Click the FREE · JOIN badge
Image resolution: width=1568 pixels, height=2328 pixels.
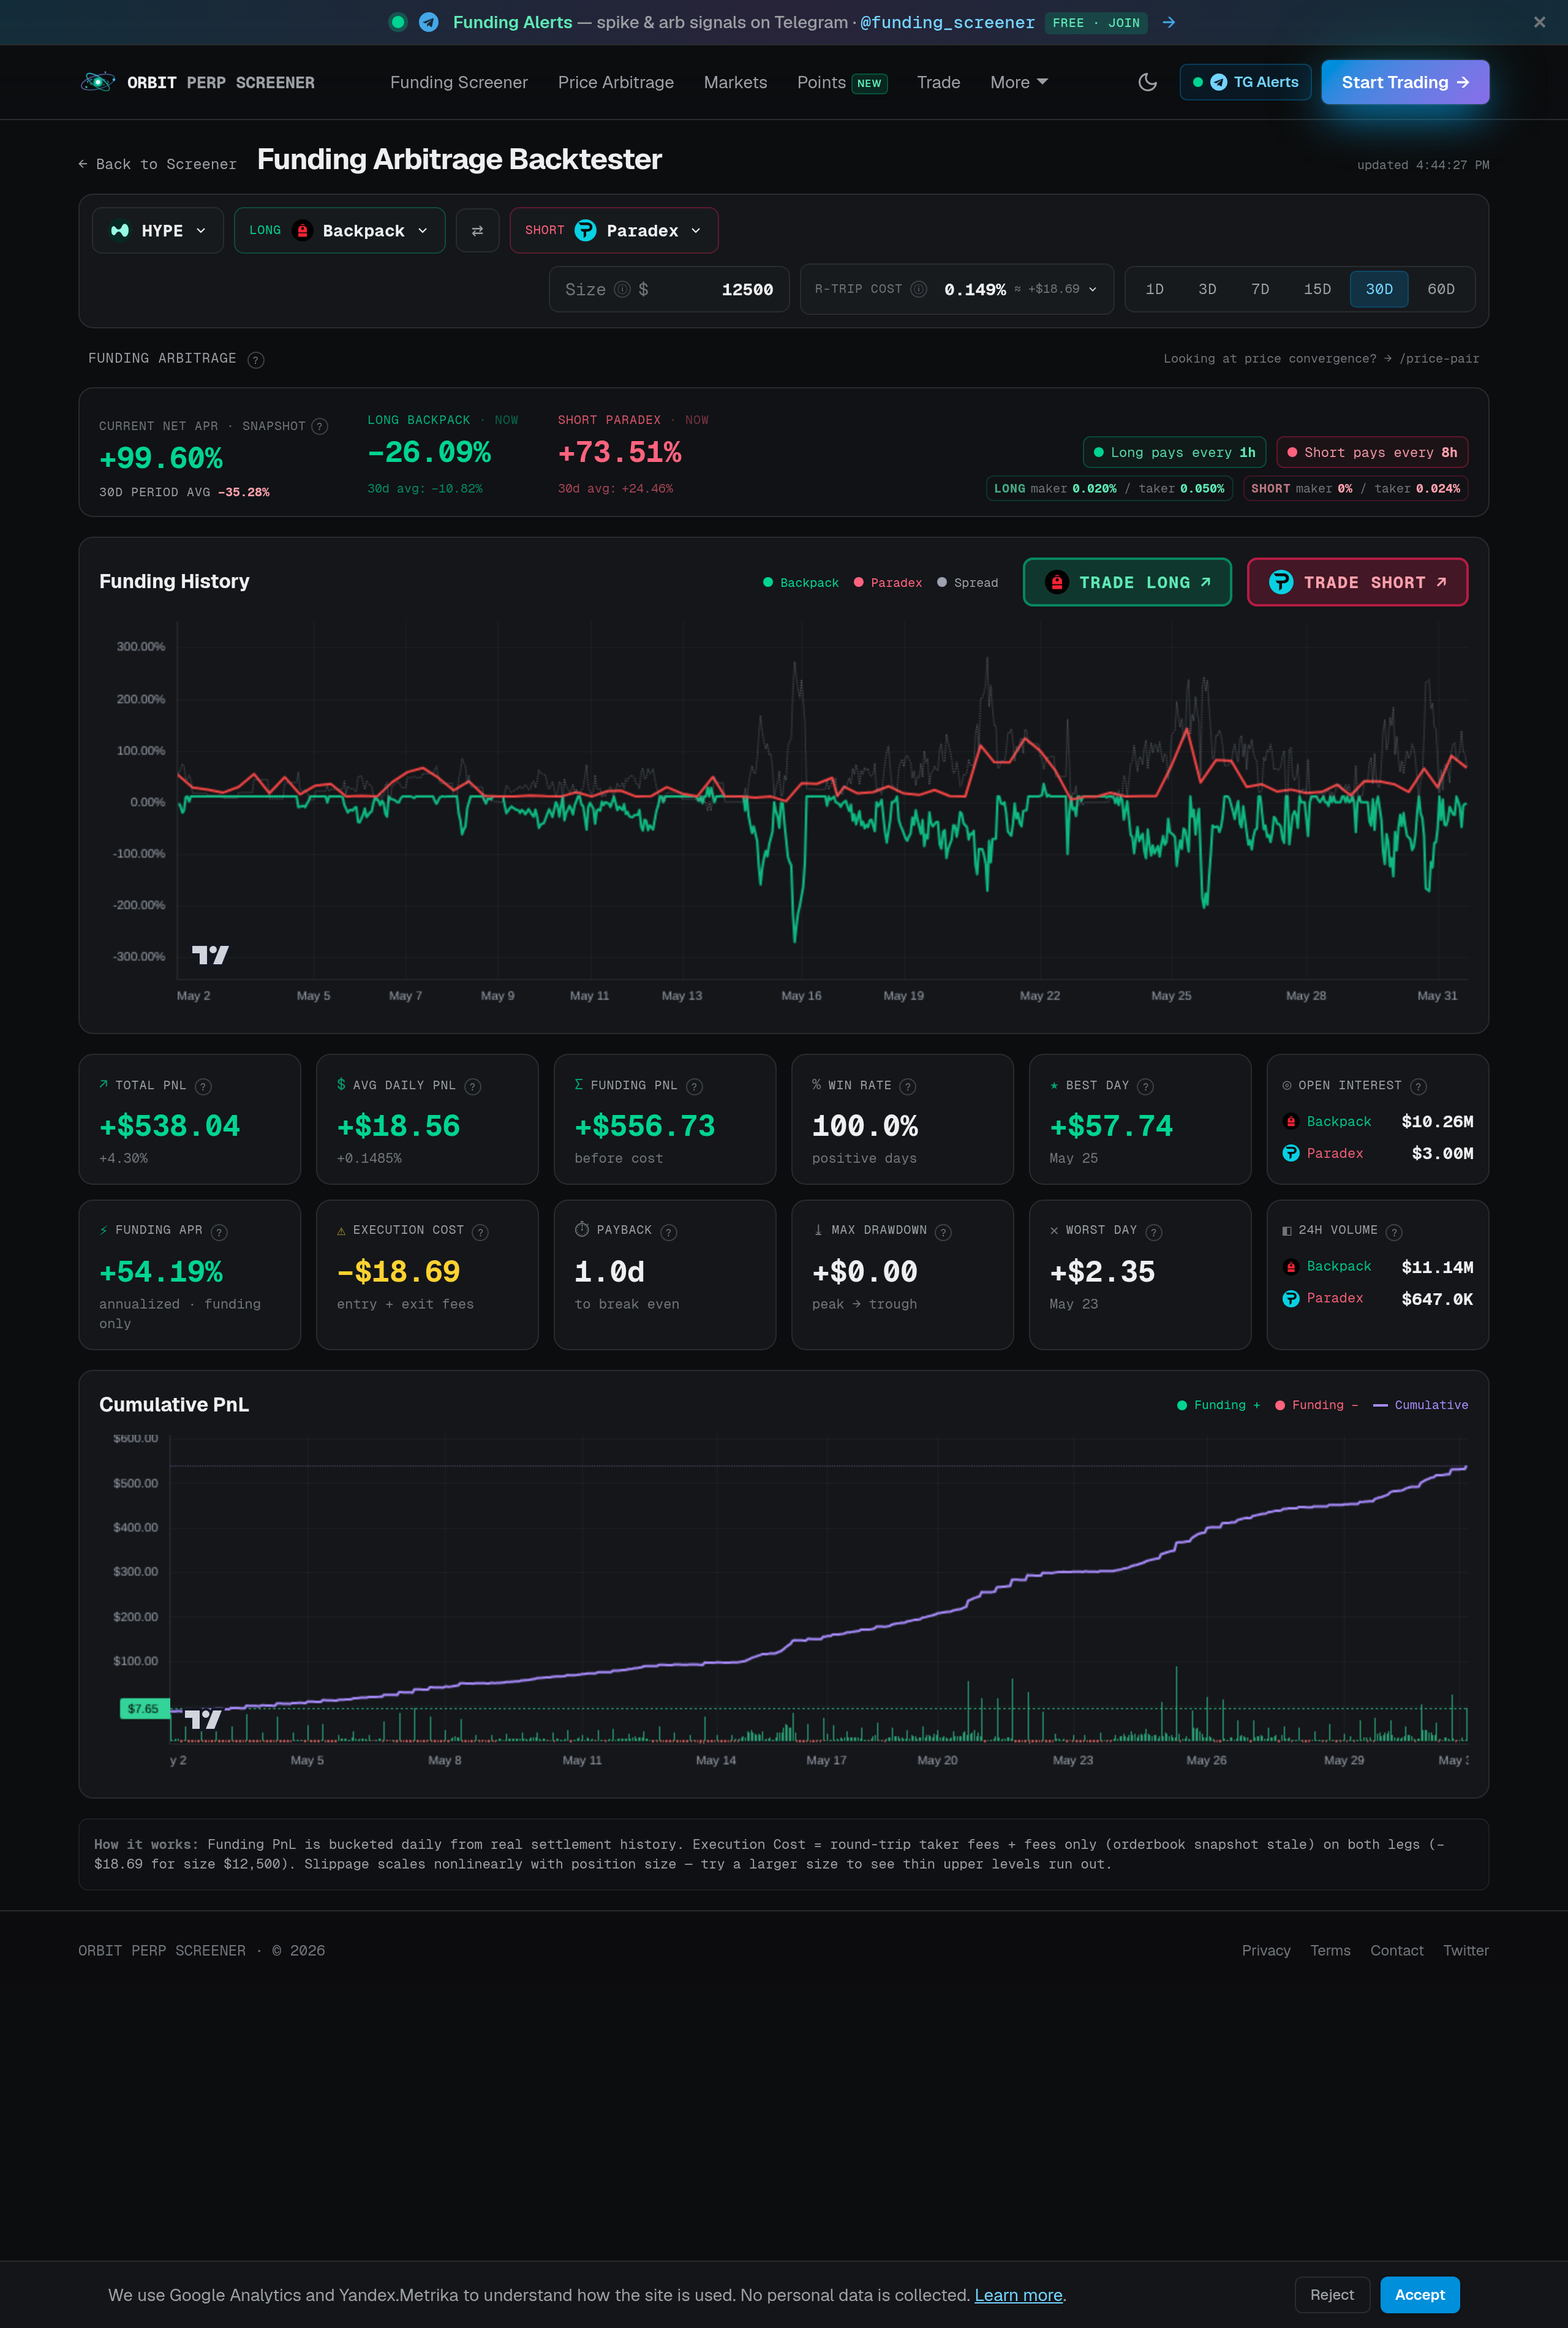(x=1096, y=22)
